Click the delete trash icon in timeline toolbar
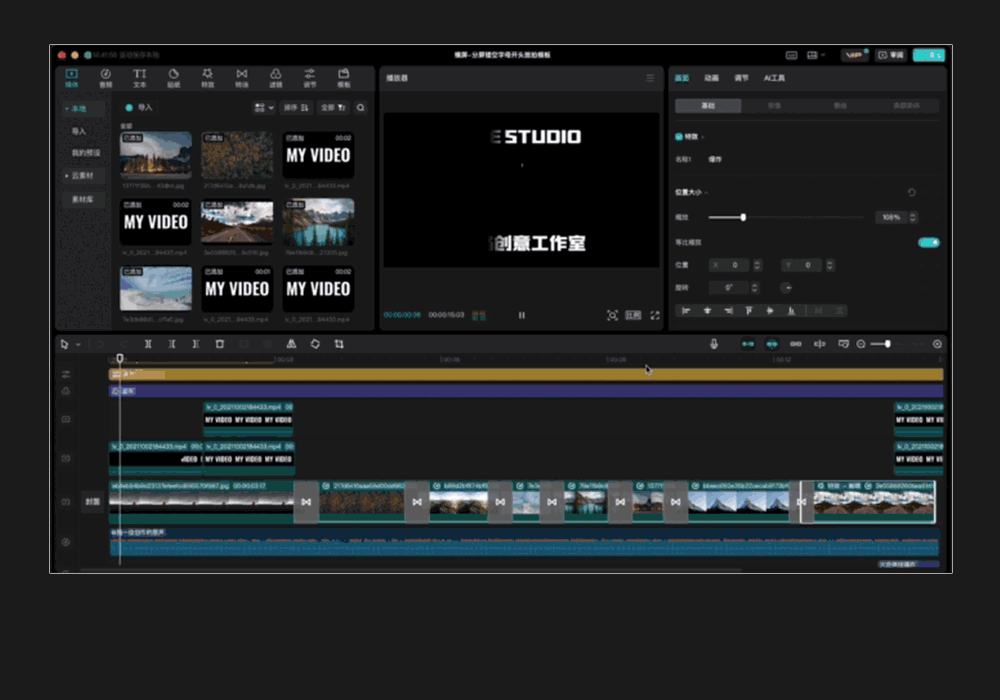Image resolution: width=1000 pixels, height=700 pixels. pos(220,344)
